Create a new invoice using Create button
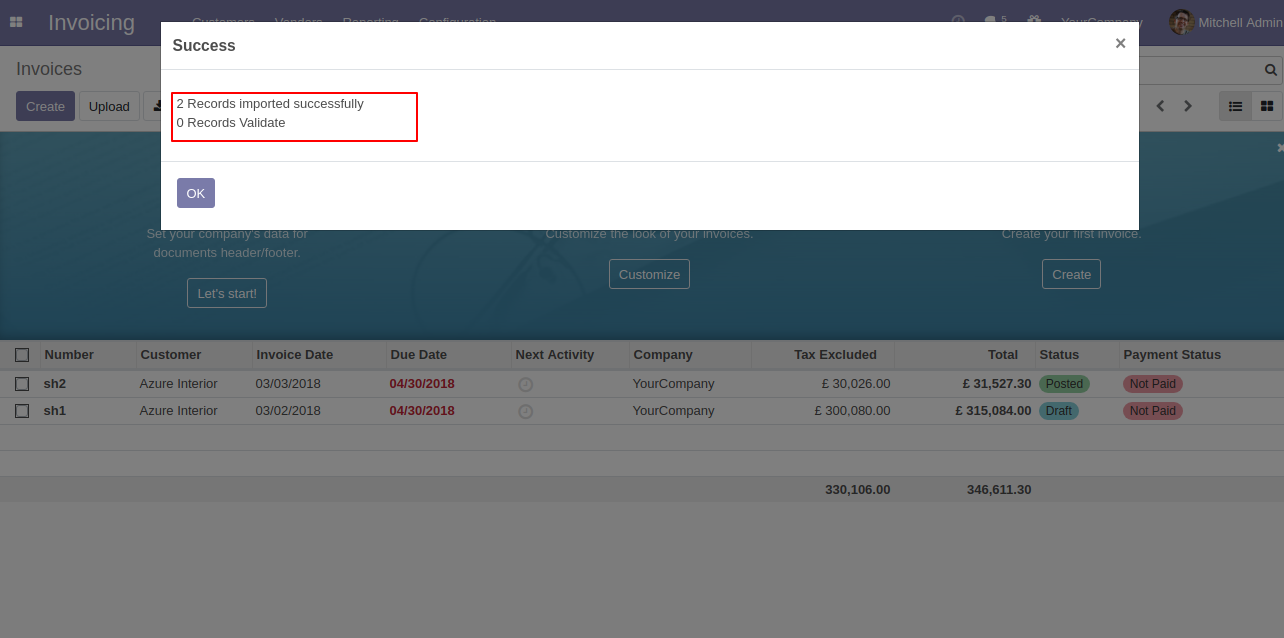 pos(45,106)
